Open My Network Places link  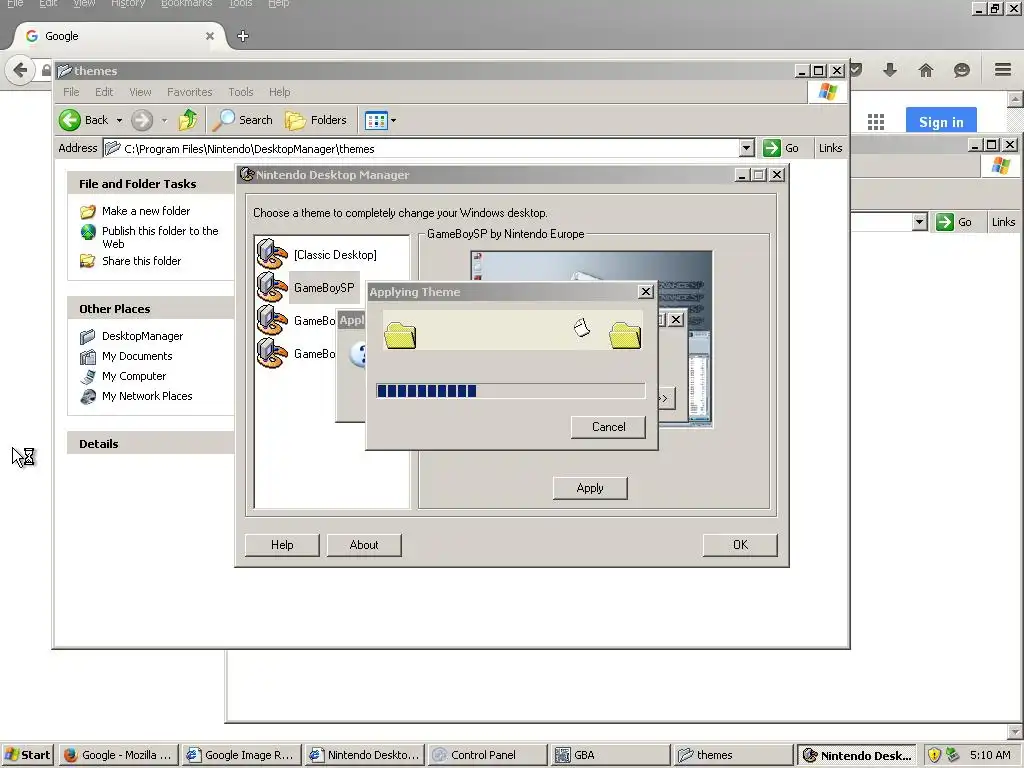(147, 396)
